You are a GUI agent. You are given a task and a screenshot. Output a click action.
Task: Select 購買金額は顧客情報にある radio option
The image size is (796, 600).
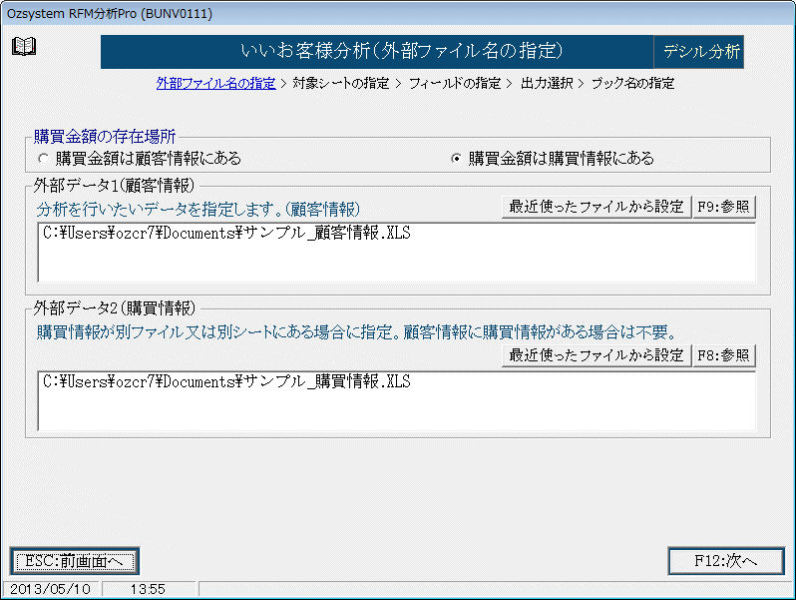tap(140, 158)
